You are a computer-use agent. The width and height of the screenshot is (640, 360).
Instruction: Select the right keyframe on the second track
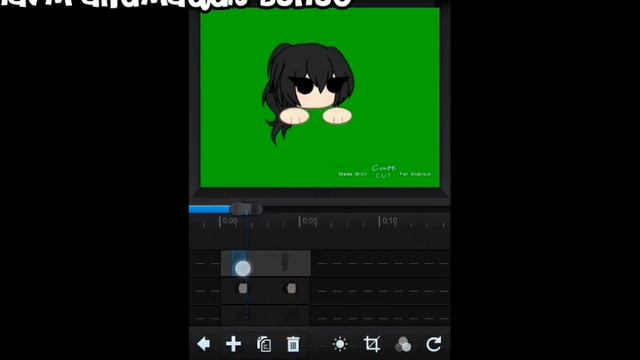(x=291, y=289)
